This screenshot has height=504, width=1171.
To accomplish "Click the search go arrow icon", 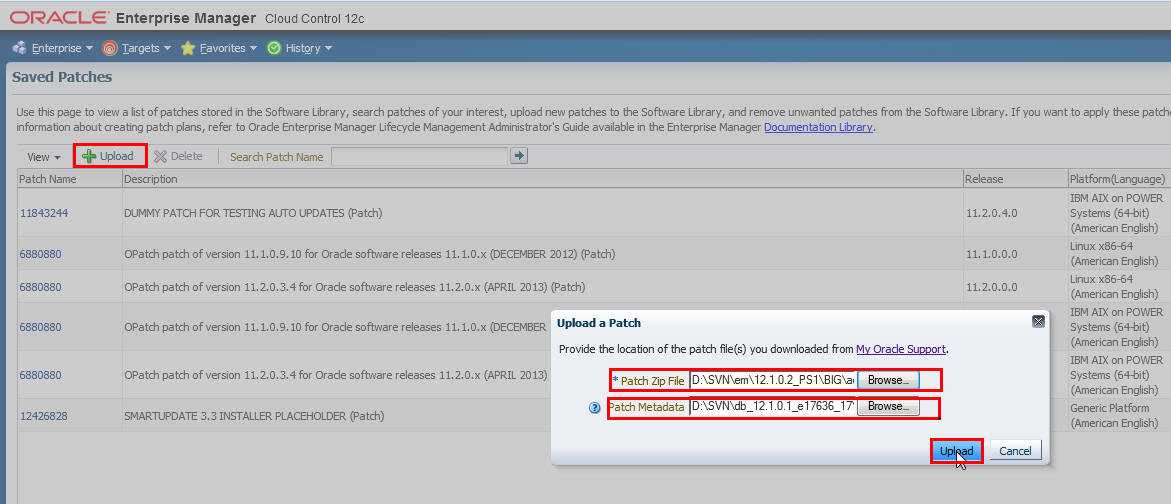I will 519,155.
